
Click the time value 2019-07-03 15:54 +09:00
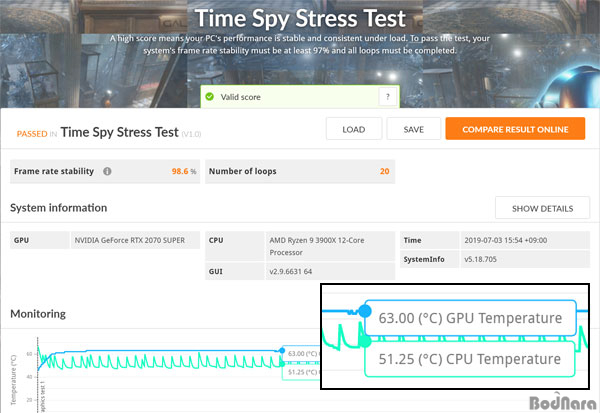[505, 240]
